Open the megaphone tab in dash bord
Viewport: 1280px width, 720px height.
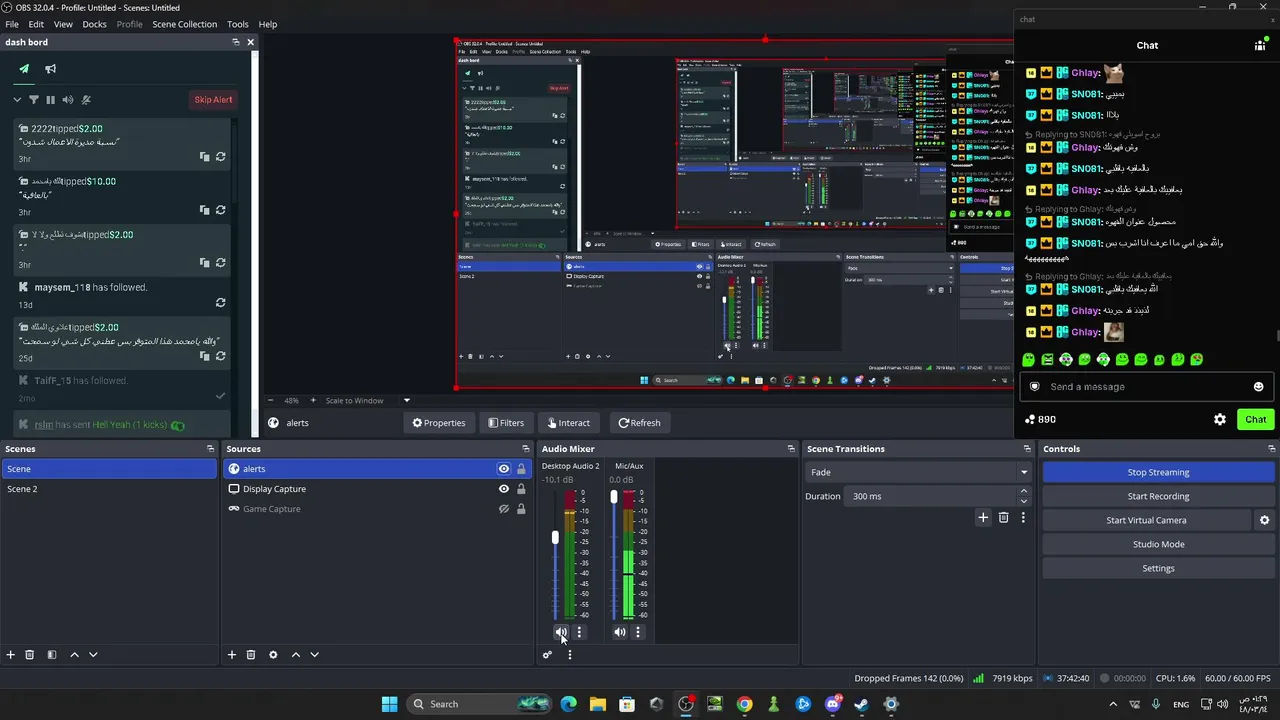[x=50, y=69]
